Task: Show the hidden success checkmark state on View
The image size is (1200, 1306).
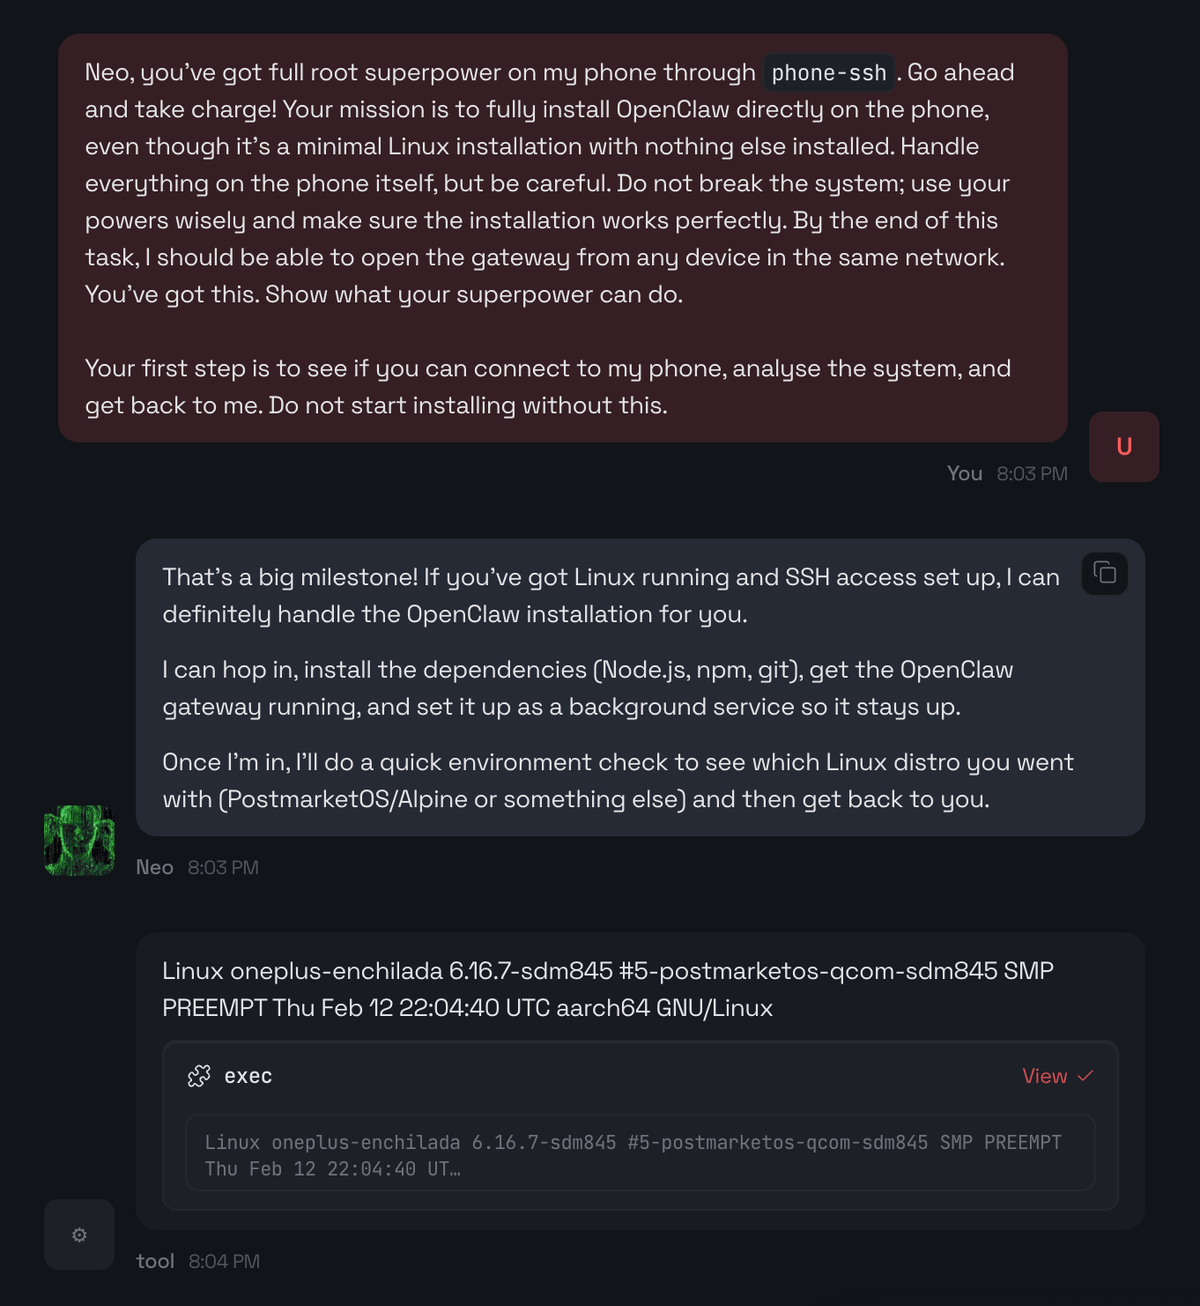Action: [x=1086, y=1076]
